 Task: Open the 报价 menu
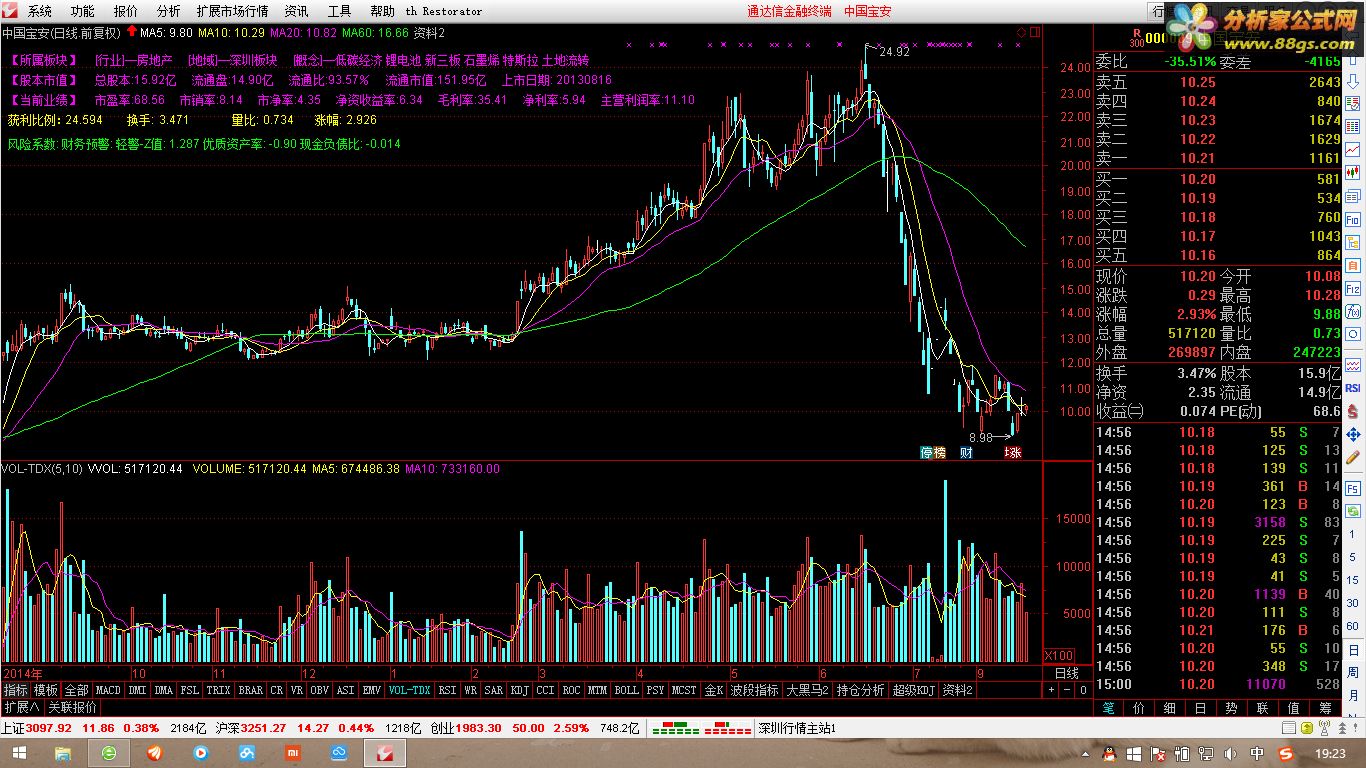(126, 11)
